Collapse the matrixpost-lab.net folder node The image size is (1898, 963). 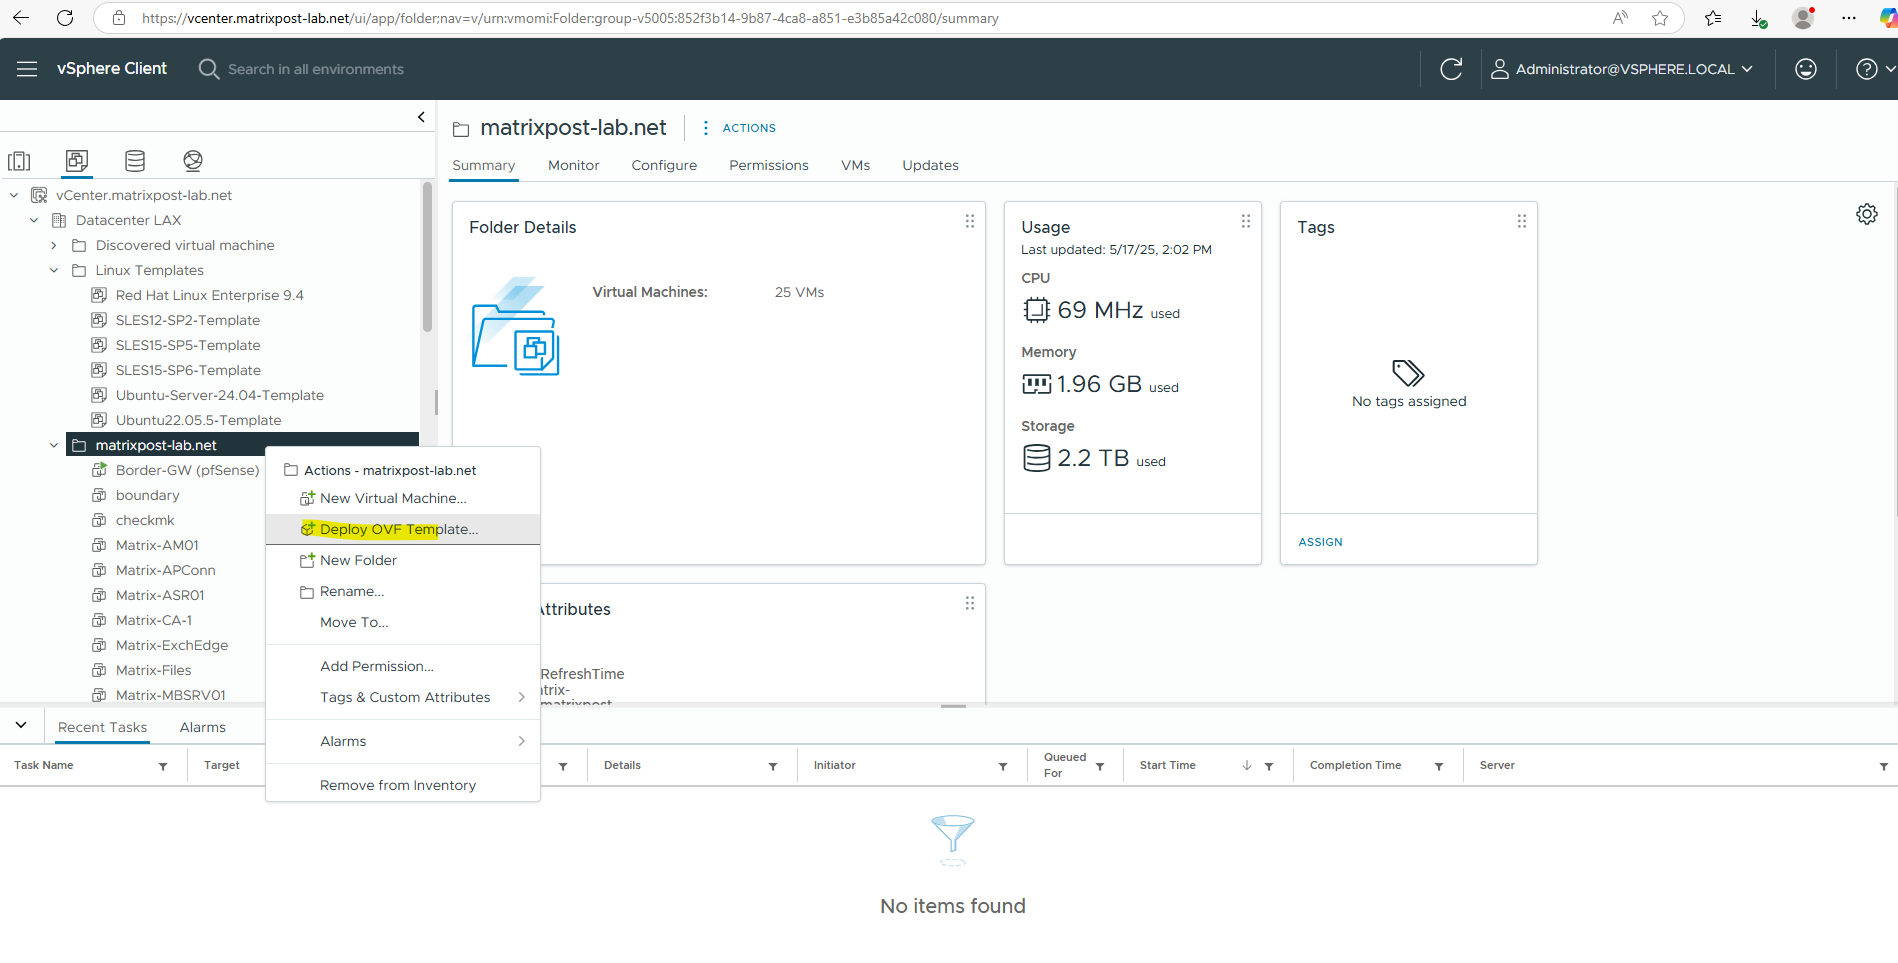(x=54, y=445)
